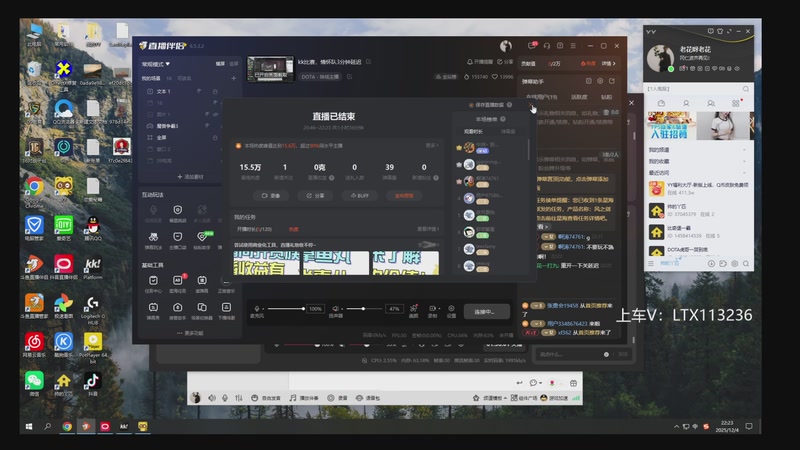Adjust the microphone volume slider

click(x=286, y=309)
